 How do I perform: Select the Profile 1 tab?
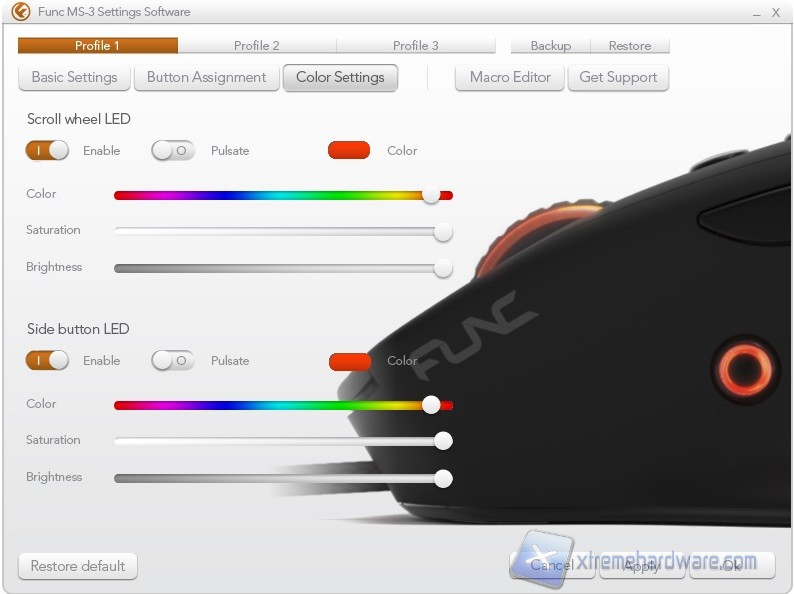tap(98, 45)
